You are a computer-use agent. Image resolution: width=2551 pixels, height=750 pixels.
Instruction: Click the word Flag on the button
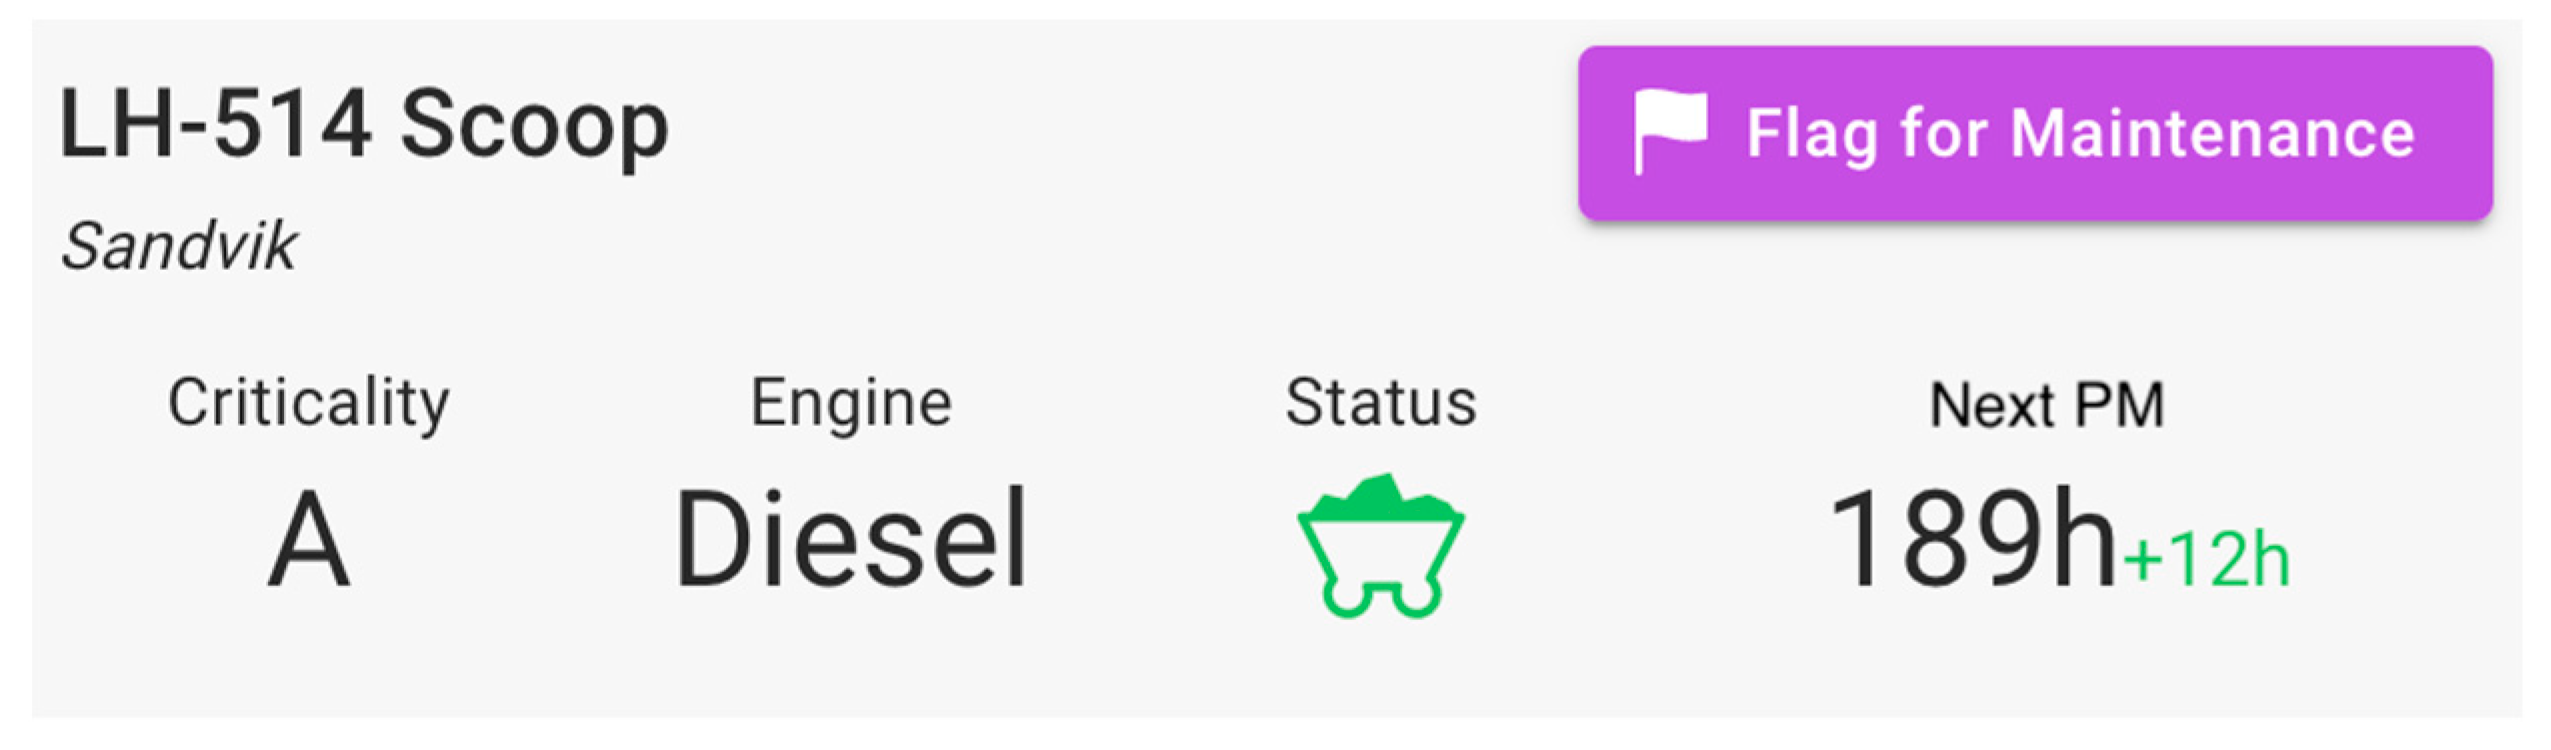pyautogui.click(x=1810, y=133)
